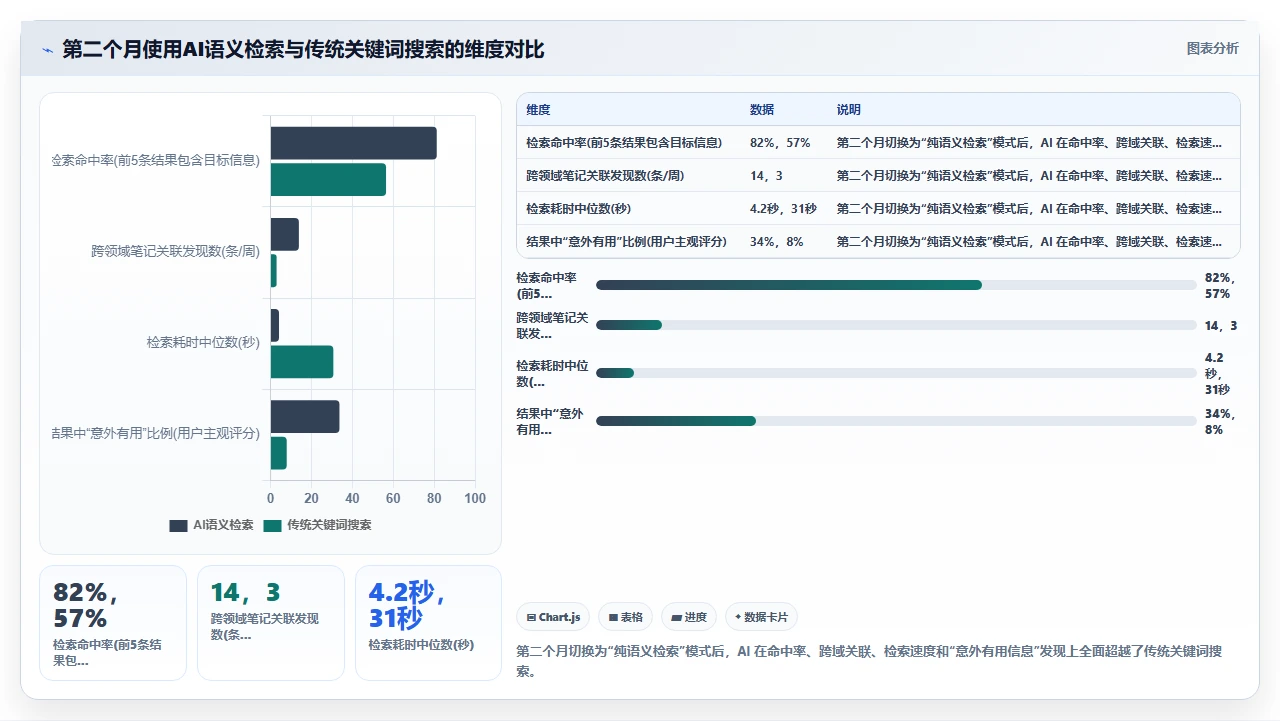Viewport: 1280px width, 721px height.
Task: Click the AI bar for 检索命中率 in chart
Action: [x=353, y=143]
